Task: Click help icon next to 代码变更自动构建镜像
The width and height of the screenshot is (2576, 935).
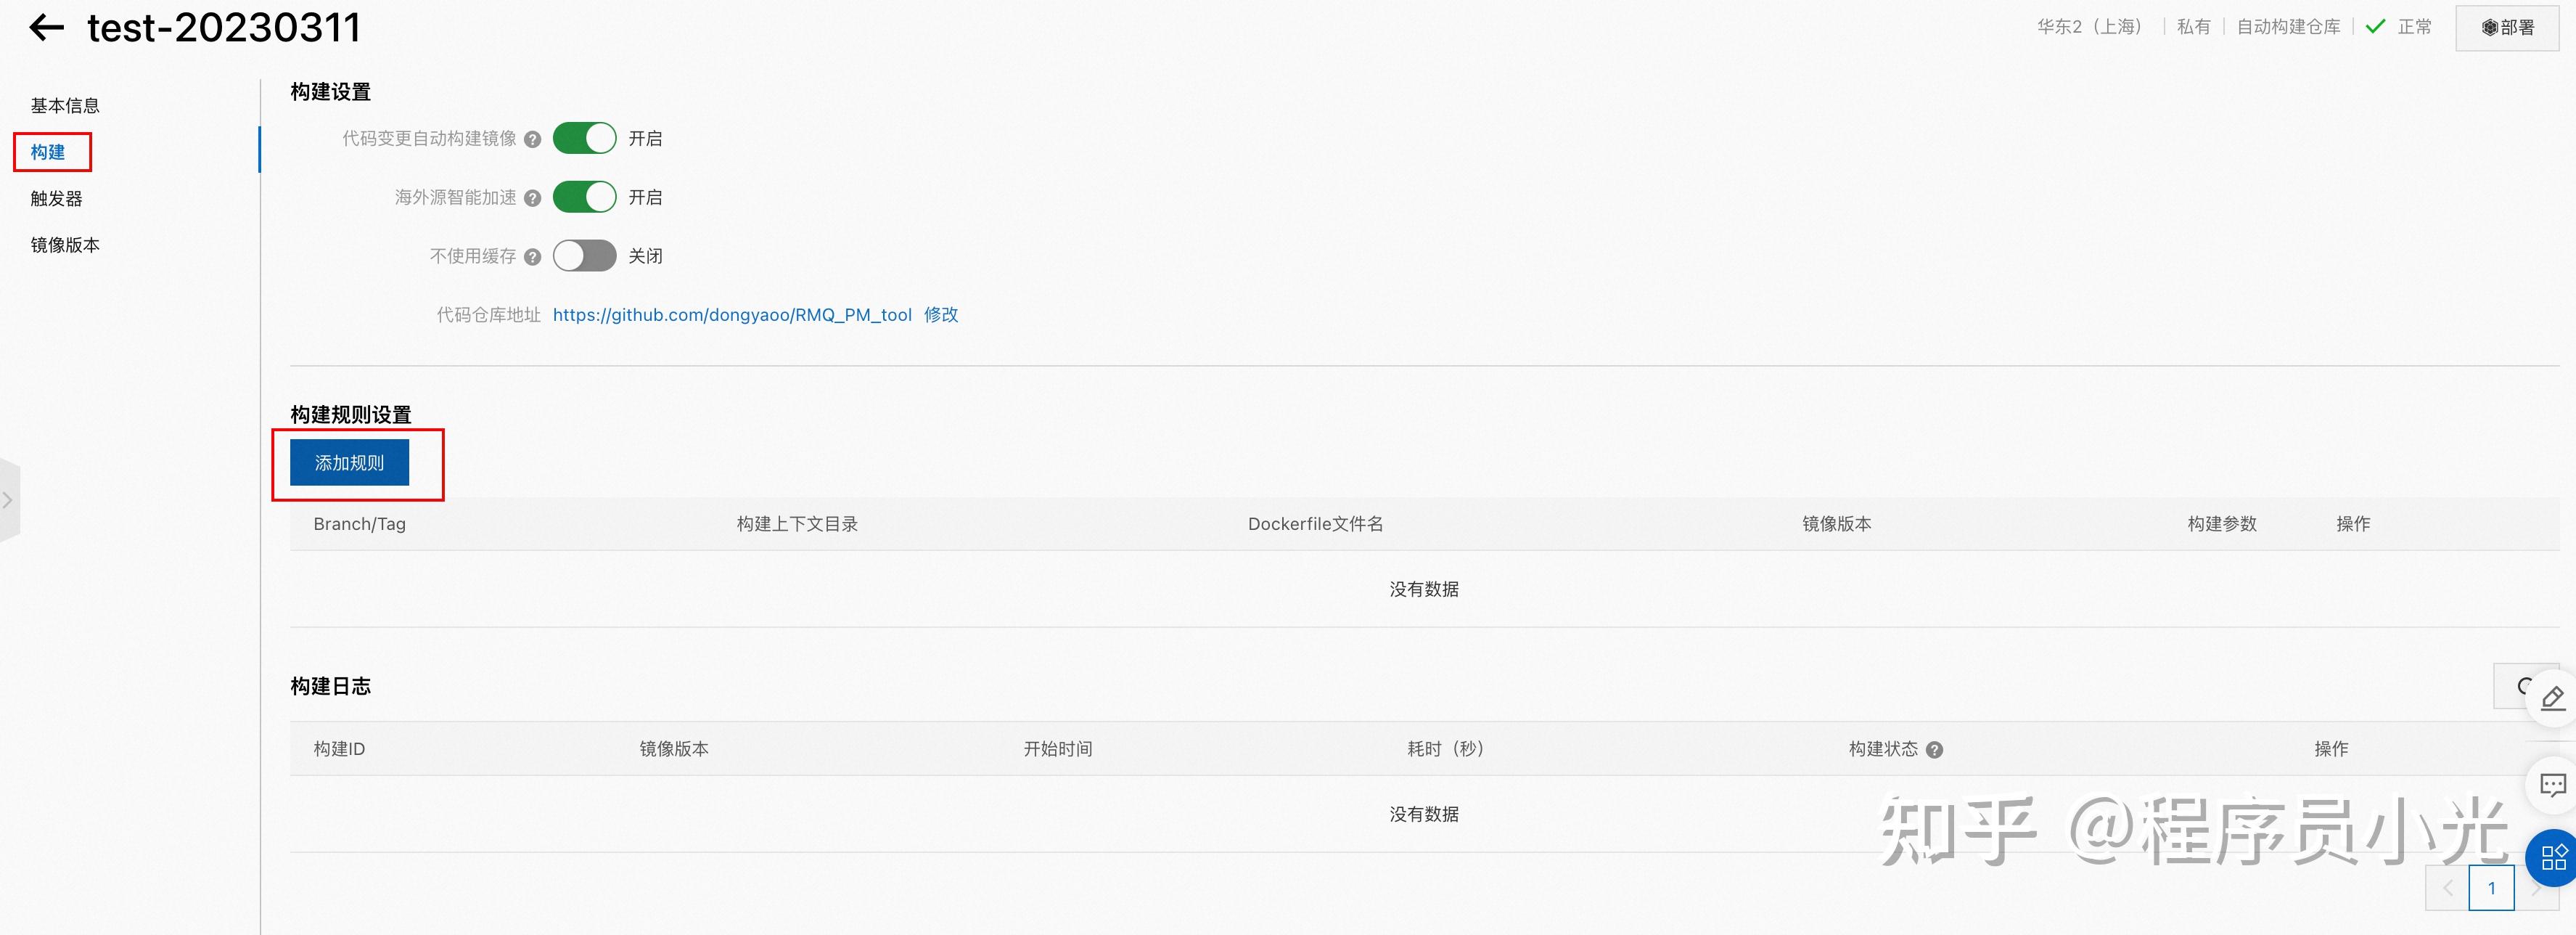Action: click(533, 140)
